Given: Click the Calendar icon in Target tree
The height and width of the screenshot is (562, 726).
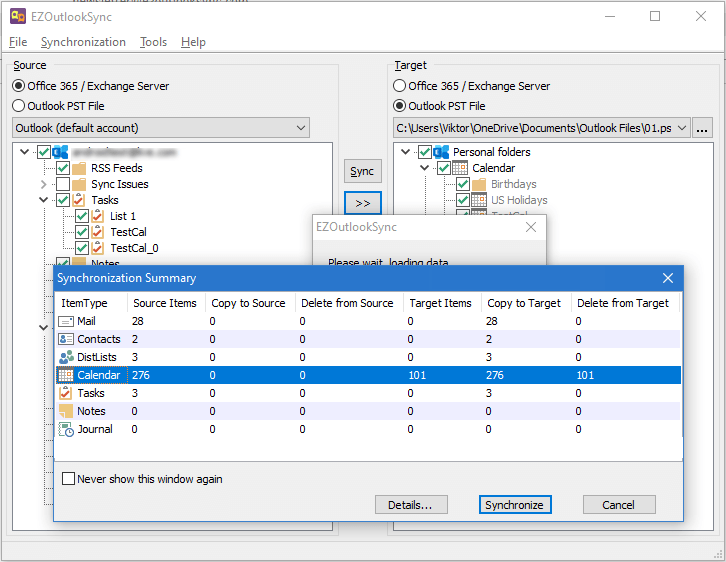Looking at the screenshot, I should coord(460,168).
